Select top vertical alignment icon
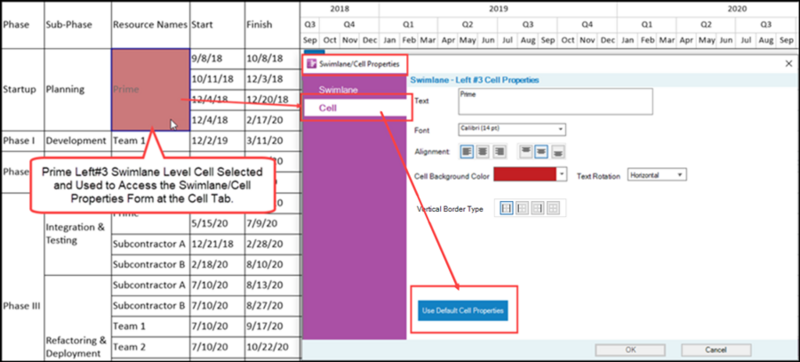Viewport: 800px width, 362px height. pyautogui.click(x=526, y=151)
